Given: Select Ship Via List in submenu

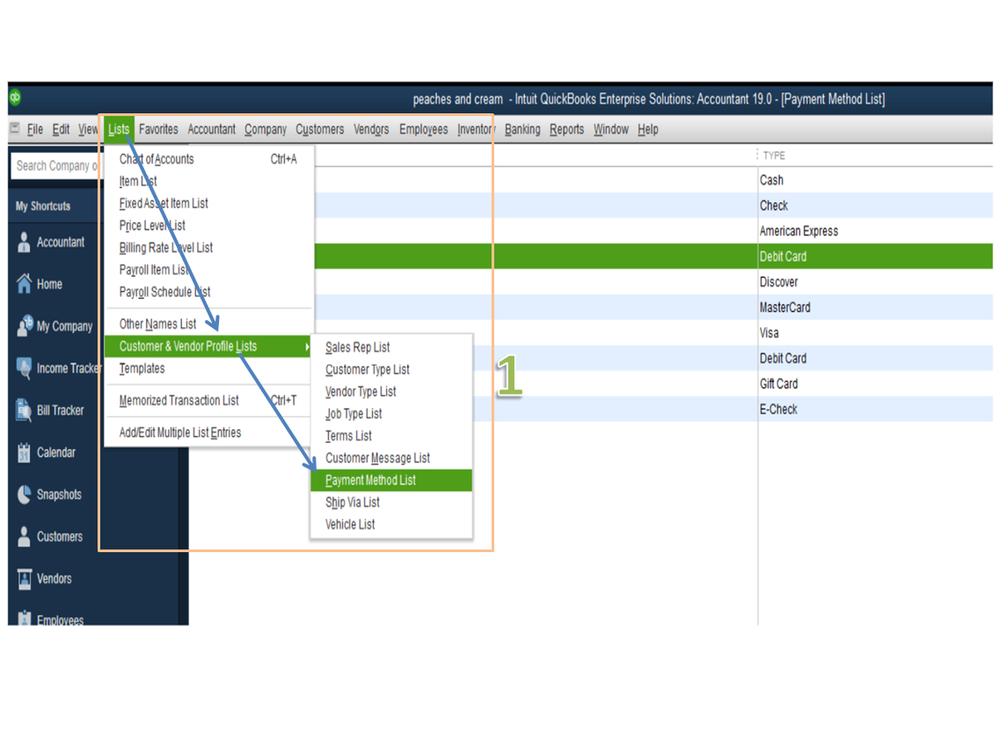Looking at the screenshot, I should coord(391,503).
